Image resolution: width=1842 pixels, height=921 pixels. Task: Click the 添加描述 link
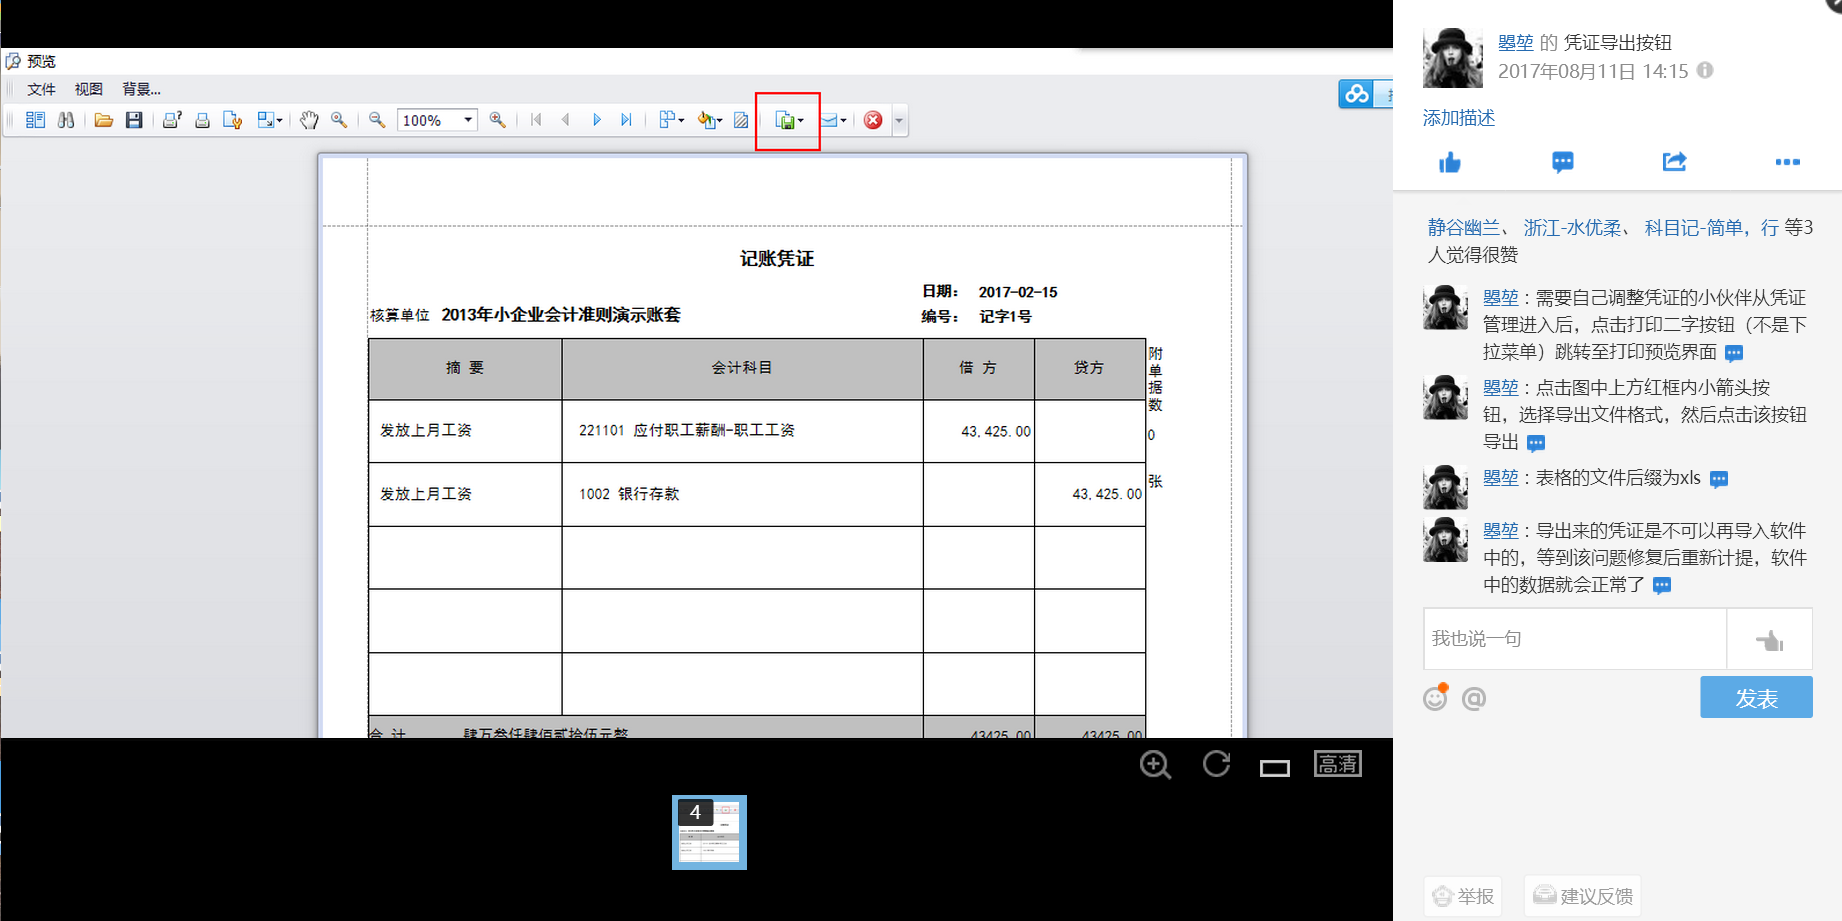pos(1458,118)
